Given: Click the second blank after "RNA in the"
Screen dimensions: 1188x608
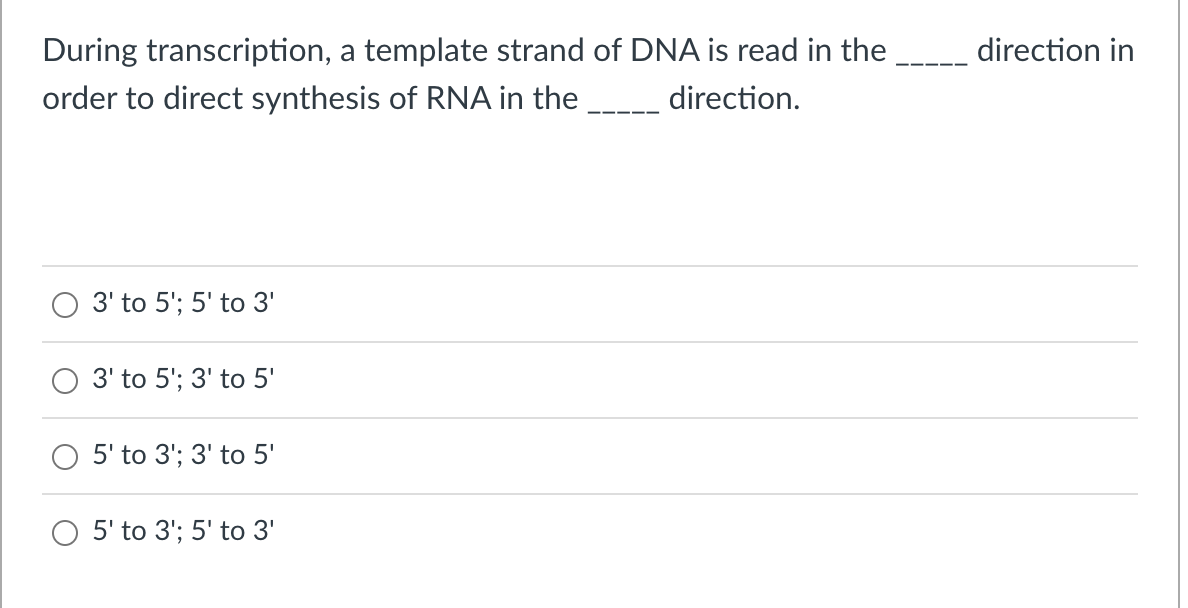Looking at the screenshot, I should click(624, 109).
